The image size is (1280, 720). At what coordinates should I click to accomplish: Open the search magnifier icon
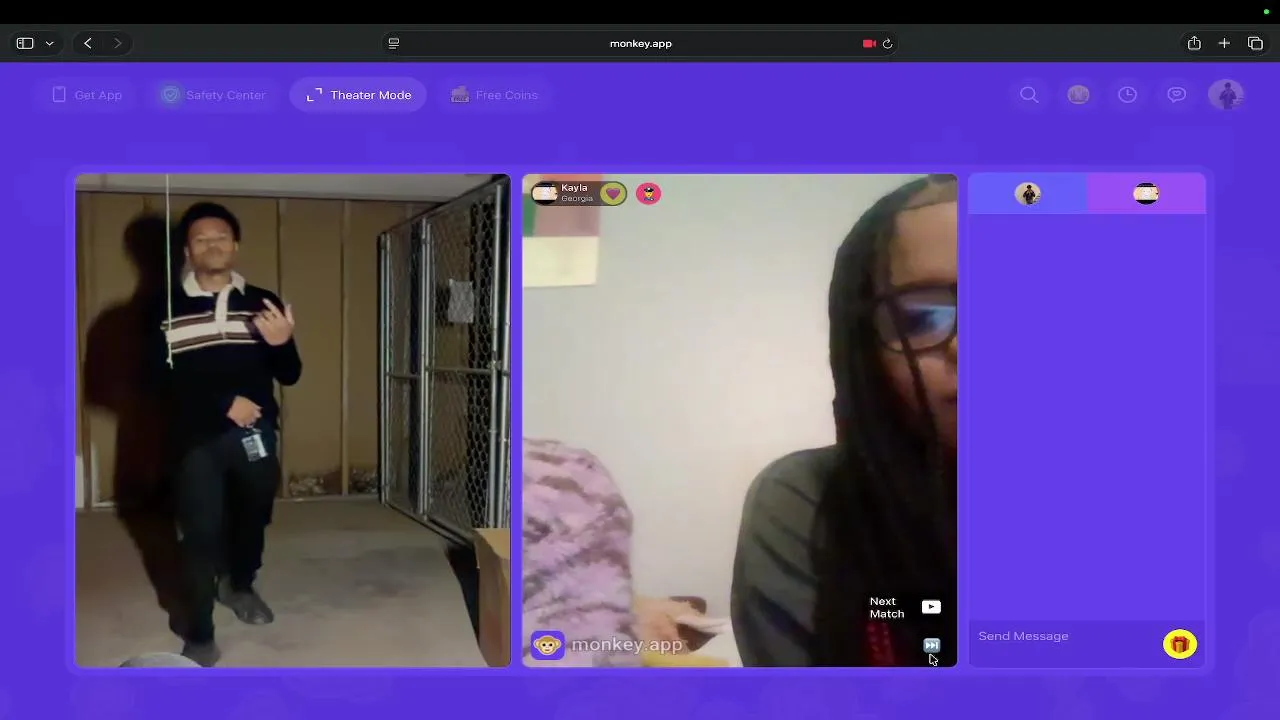[1029, 95]
